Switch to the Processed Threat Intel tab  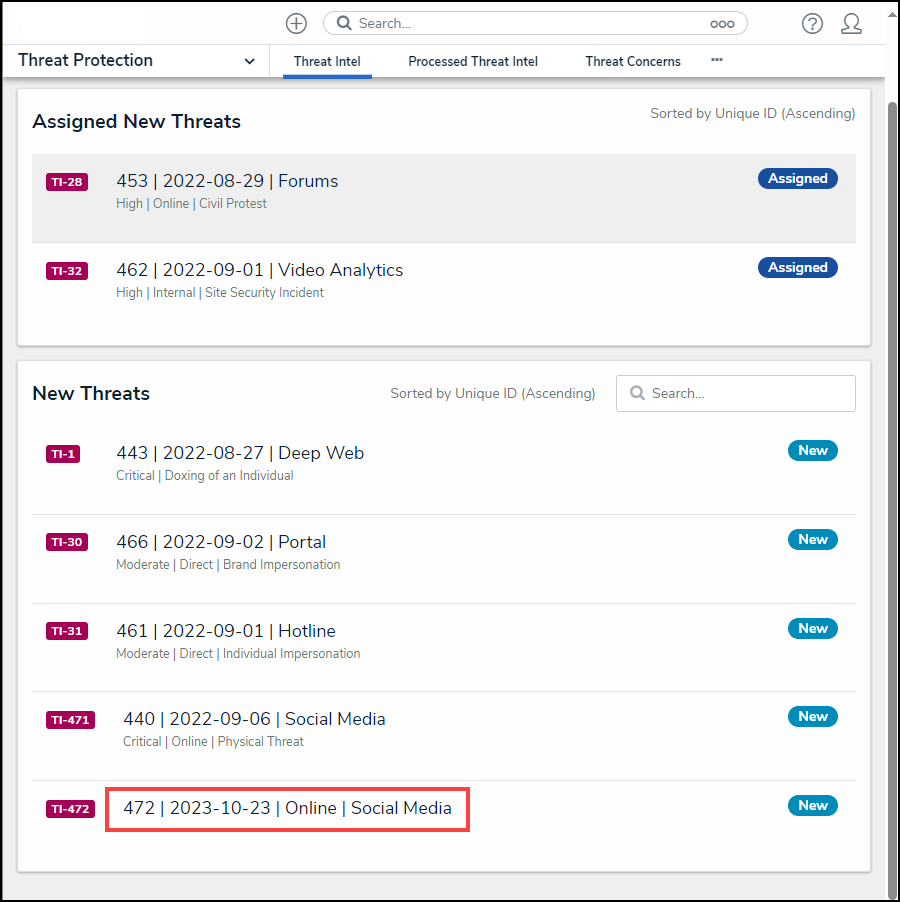coord(473,61)
